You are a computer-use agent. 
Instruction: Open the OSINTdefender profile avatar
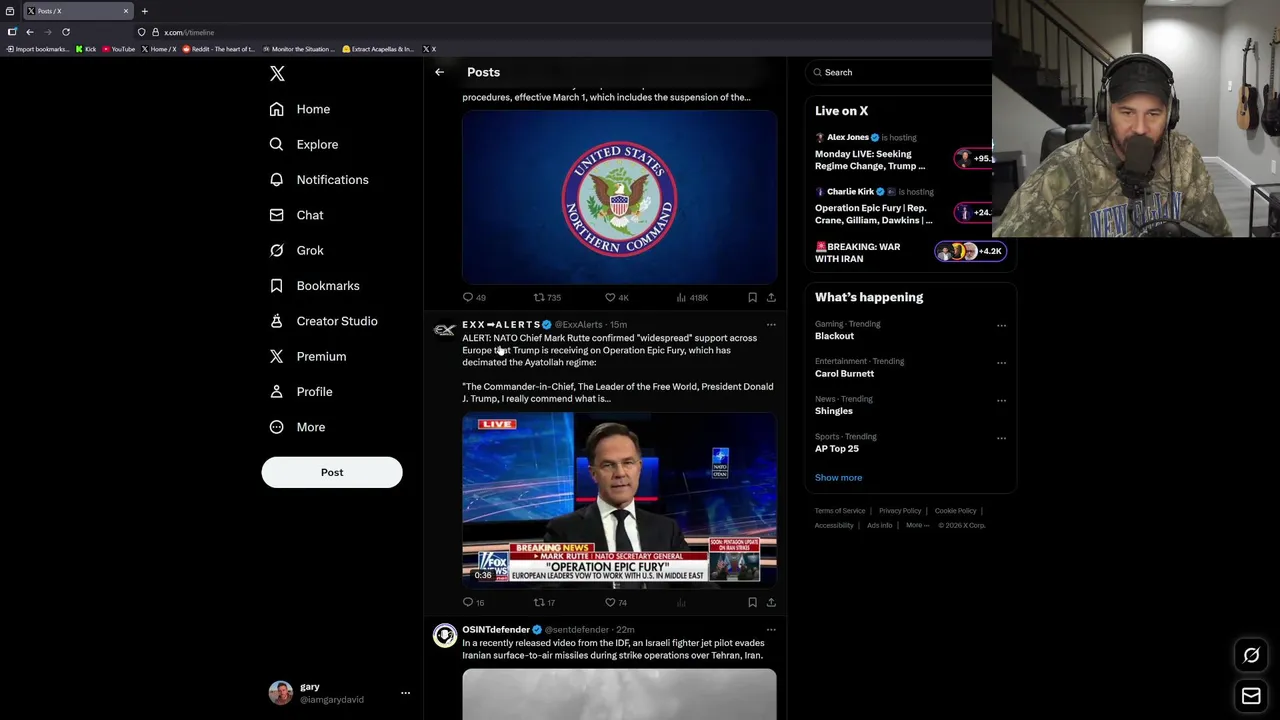click(445, 636)
